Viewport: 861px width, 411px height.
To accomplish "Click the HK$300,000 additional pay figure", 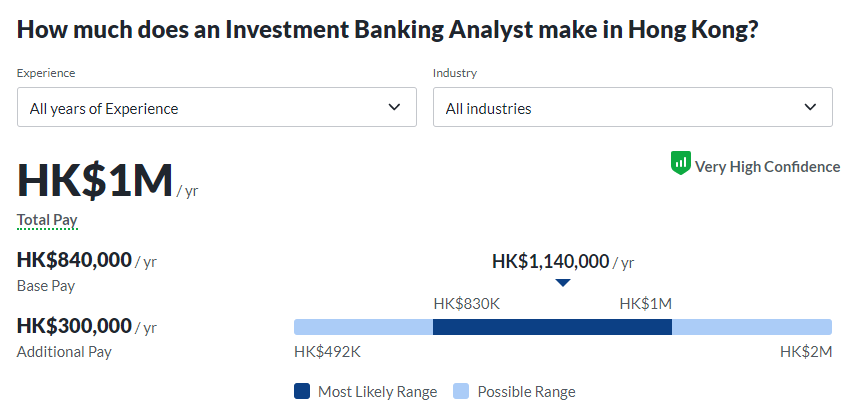I will click(x=74, y=325).
